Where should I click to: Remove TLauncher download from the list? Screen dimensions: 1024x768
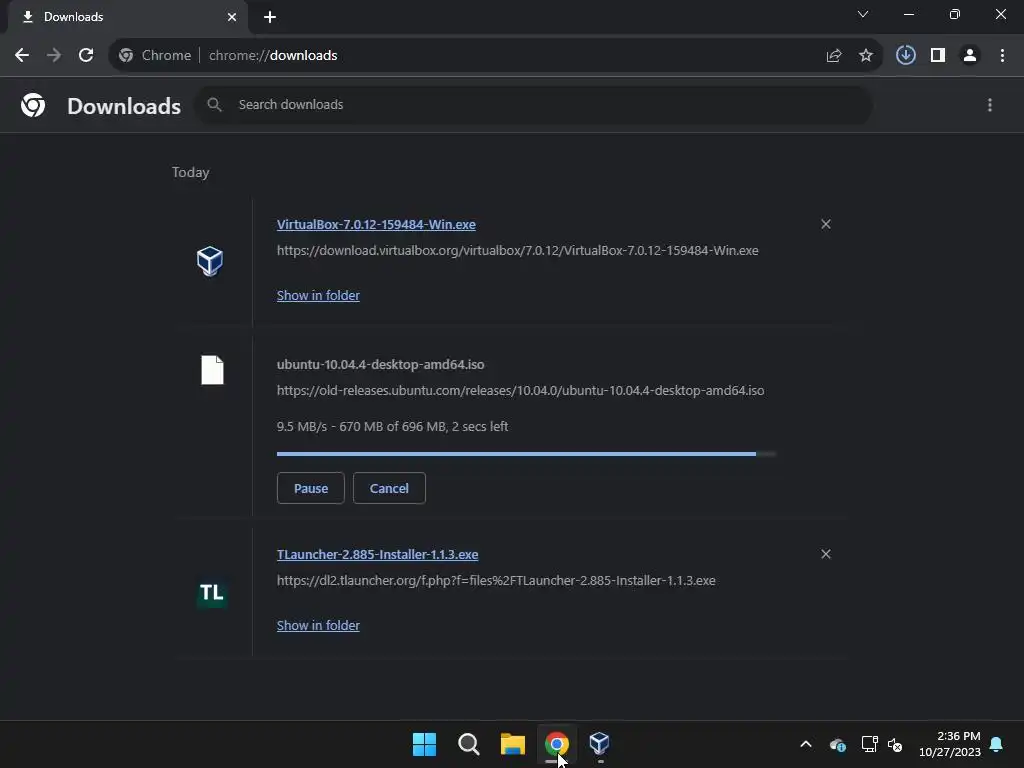click(826, 554)
